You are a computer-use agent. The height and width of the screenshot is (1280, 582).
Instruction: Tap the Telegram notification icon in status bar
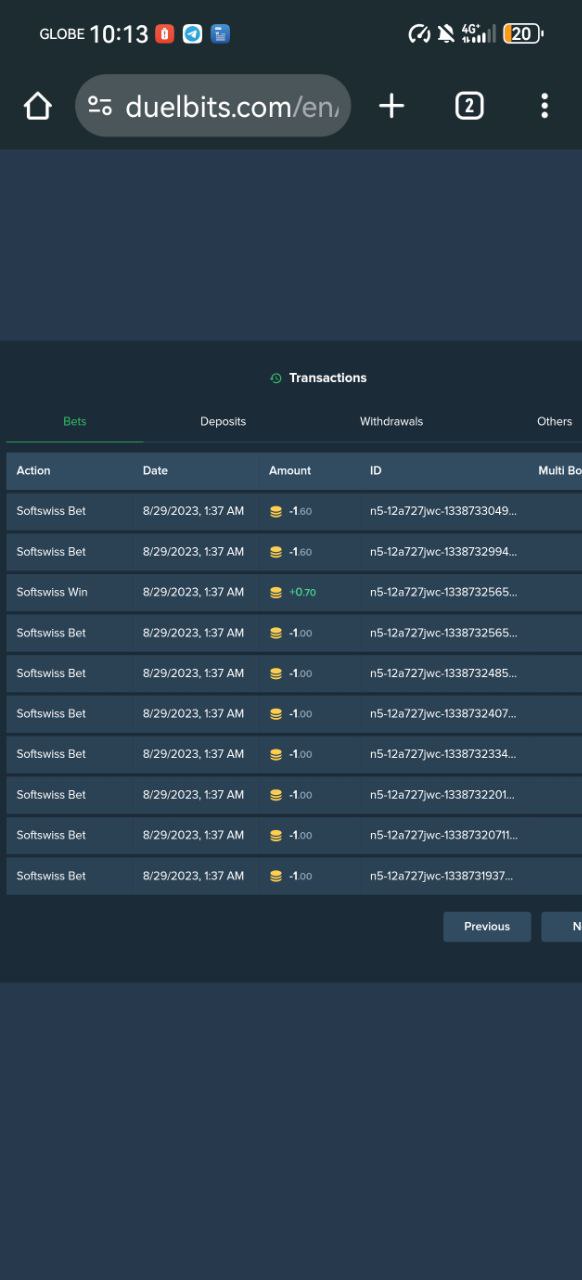(x=192, y=34)
